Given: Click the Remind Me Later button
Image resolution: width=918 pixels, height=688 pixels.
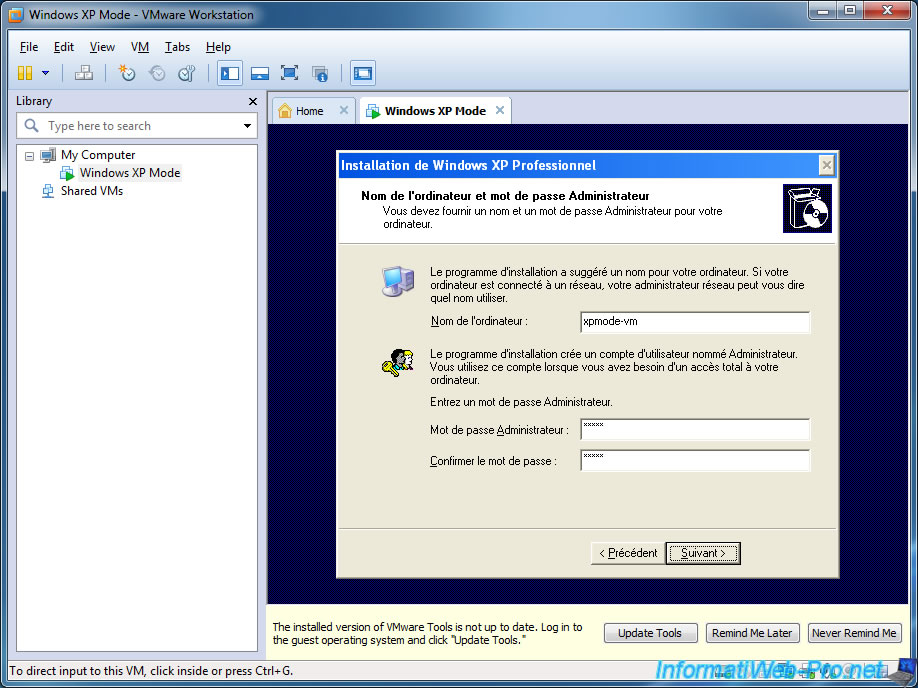Looking at the screenshot, I should [x=752, y=633].
